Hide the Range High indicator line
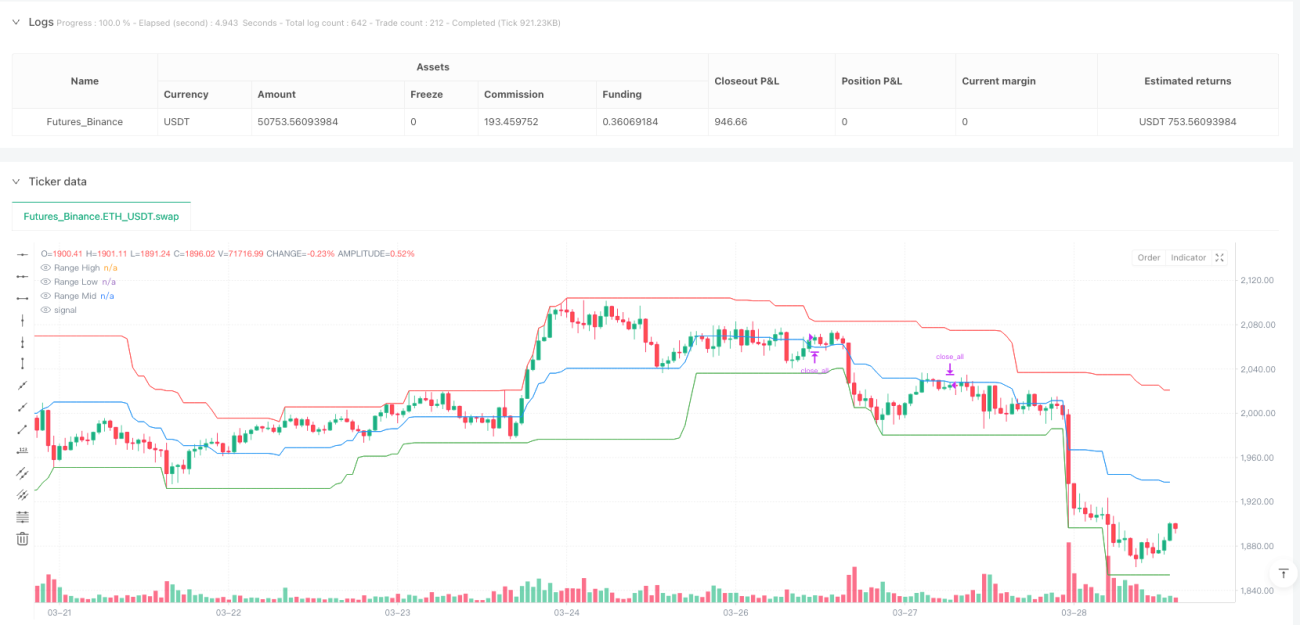 (x=45, y=268)
